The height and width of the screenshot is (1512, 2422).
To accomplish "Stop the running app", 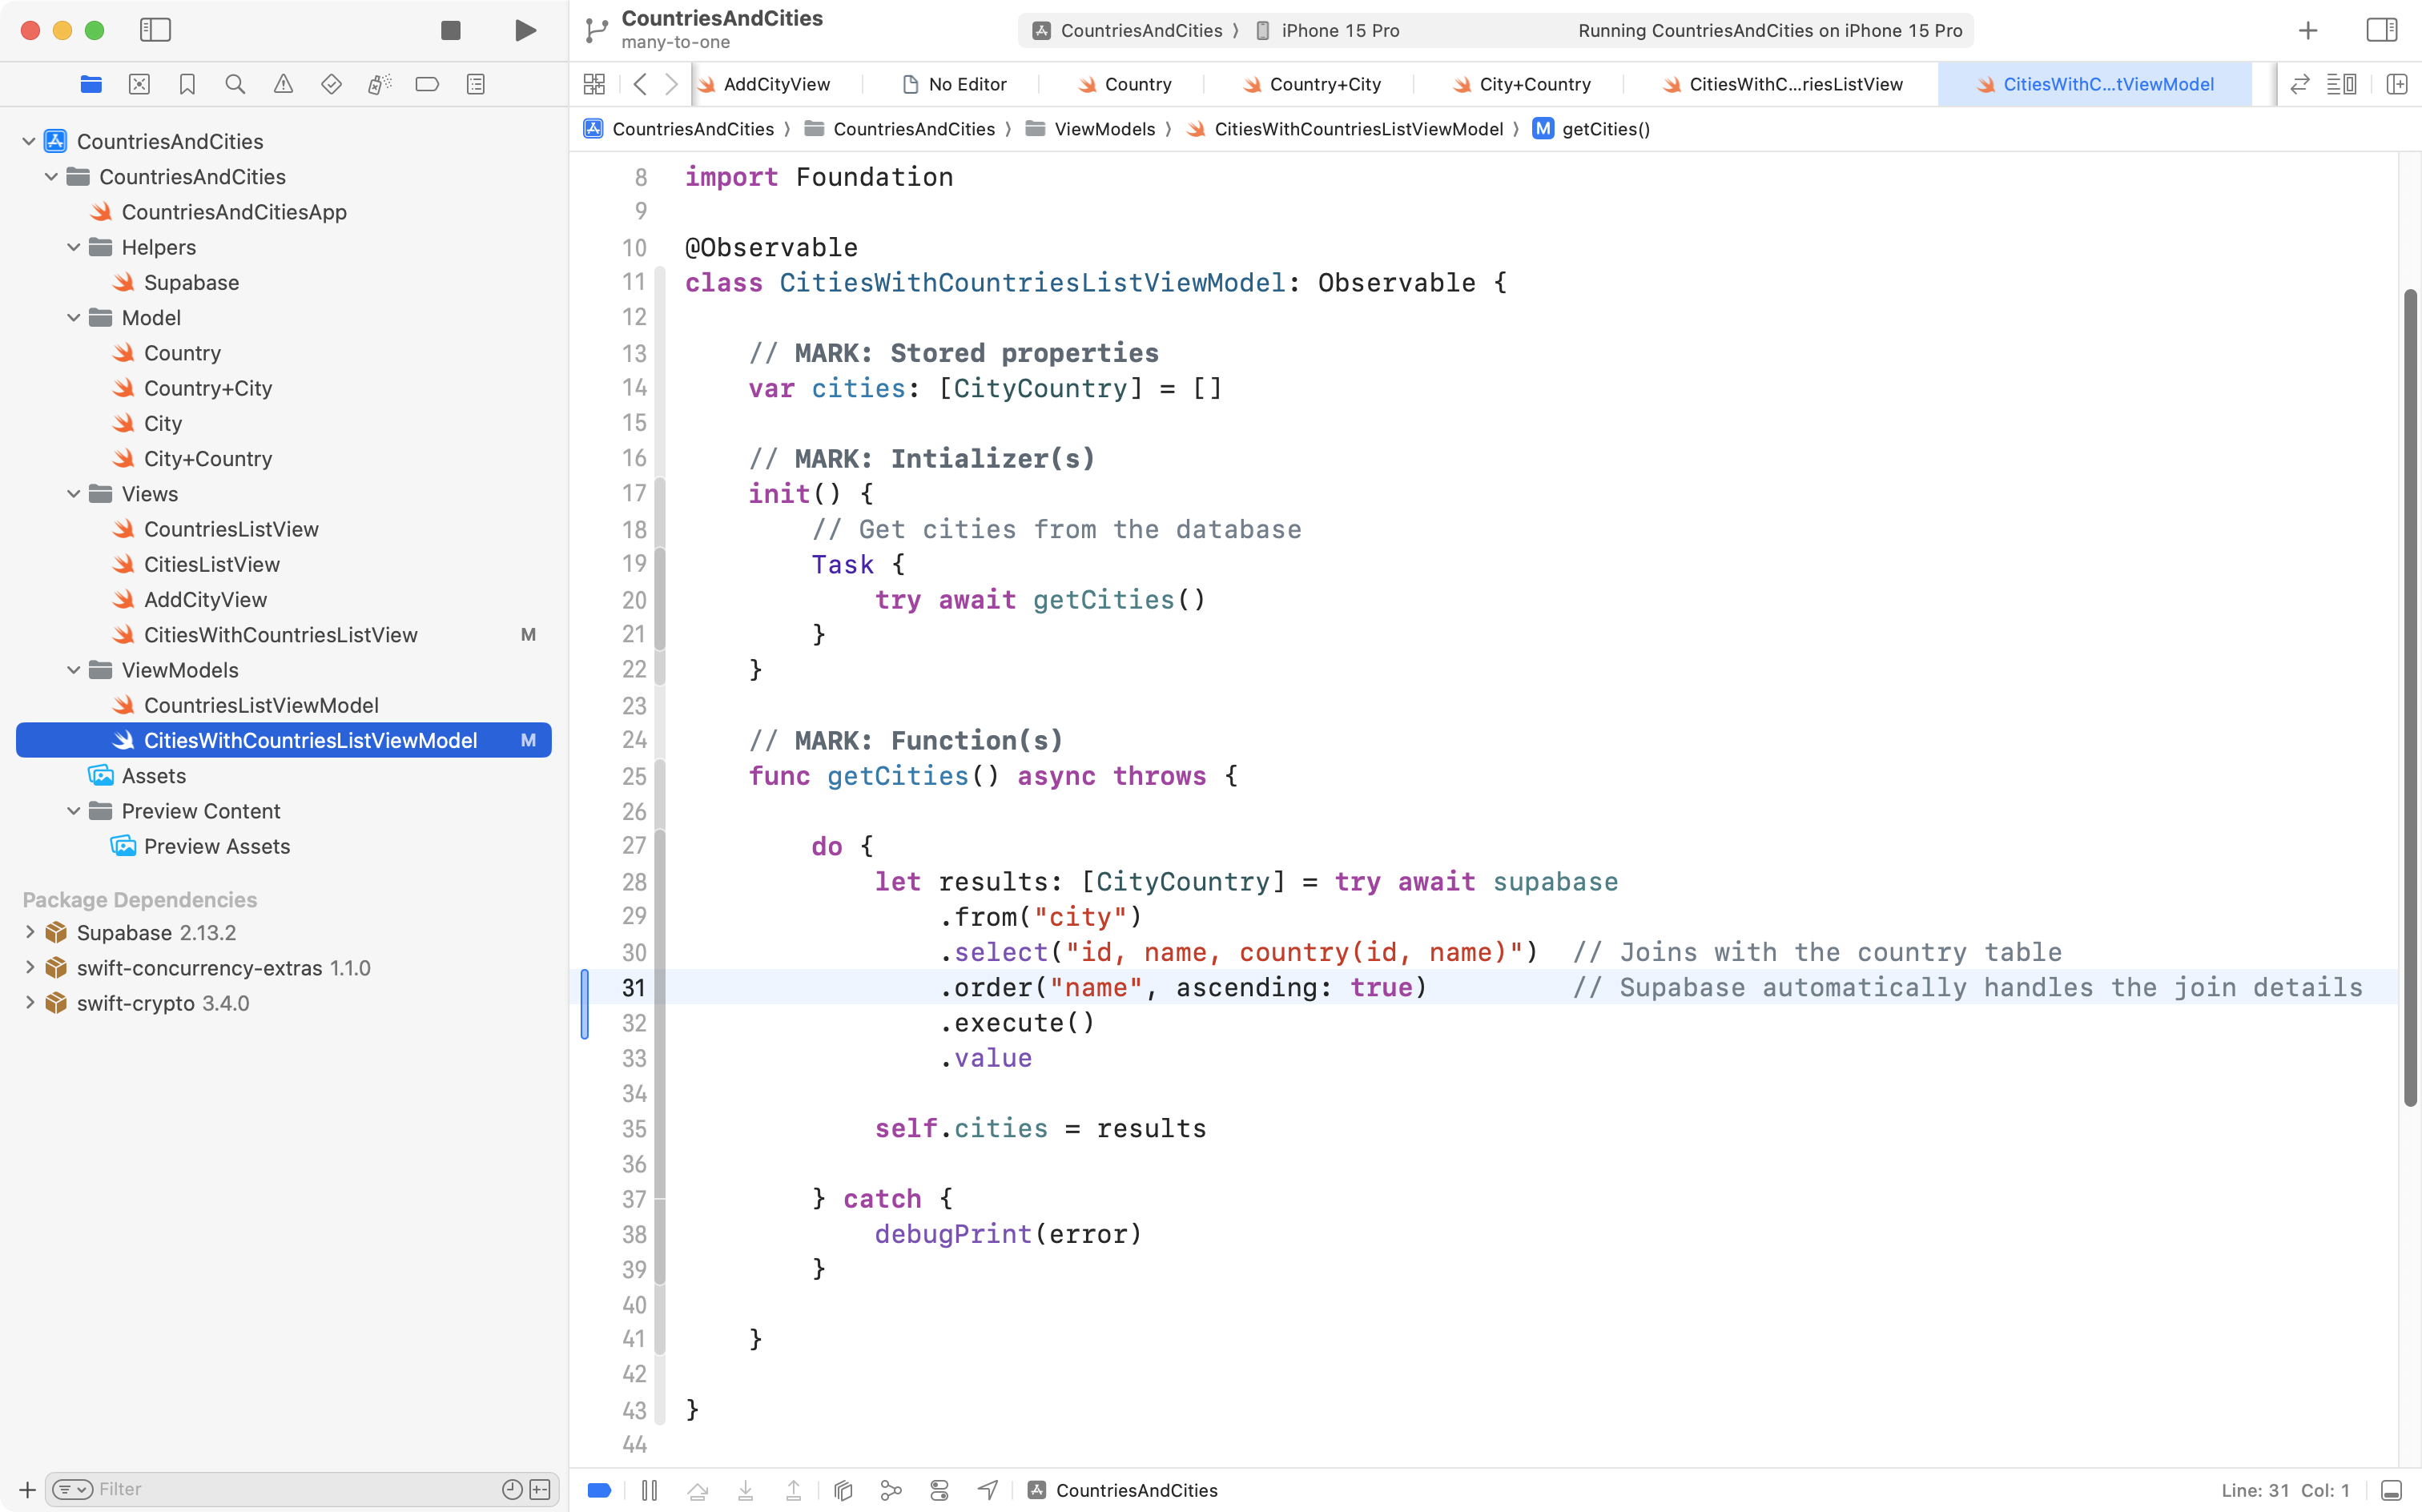I will tap(450, 30).
